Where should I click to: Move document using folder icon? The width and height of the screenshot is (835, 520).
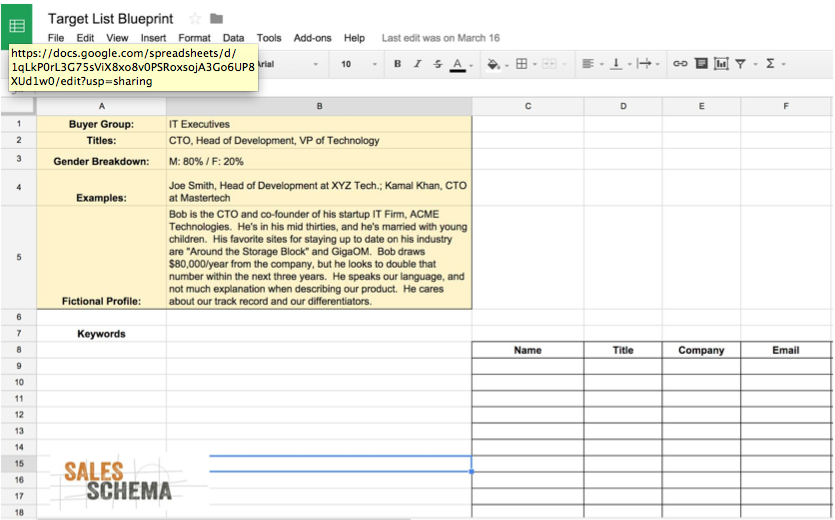[x=216, y=19]
